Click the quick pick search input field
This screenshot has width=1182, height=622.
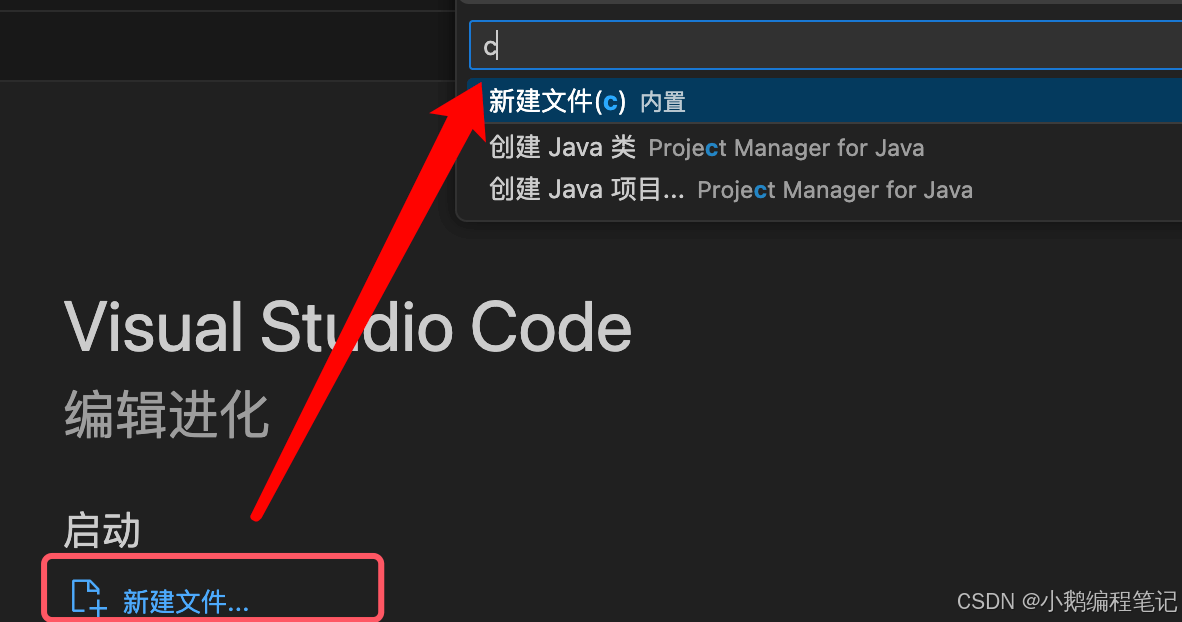825,46
